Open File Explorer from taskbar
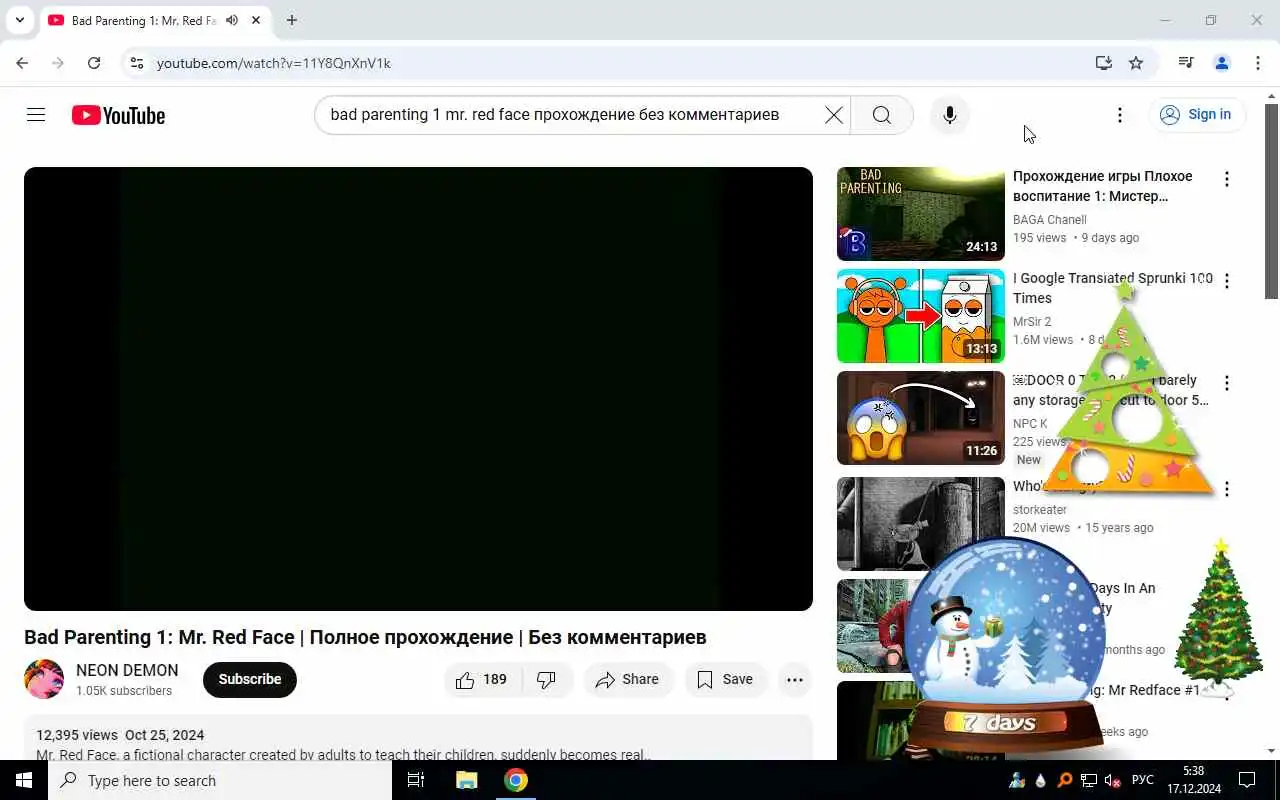Viewport: 1280px width, 800px height. tap(466, 780)
